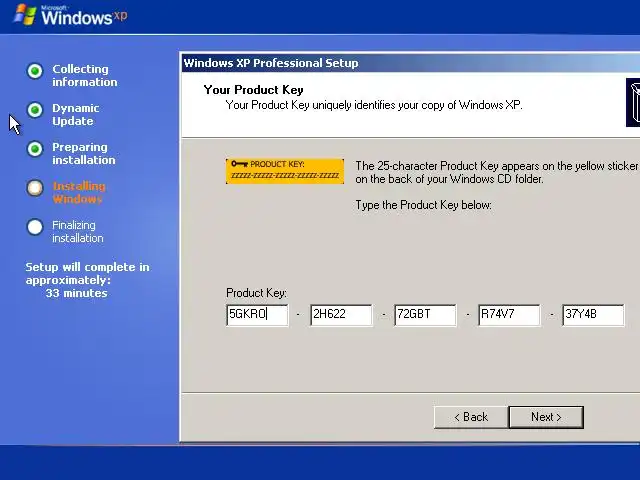Click the "Dynamic Update" label
Image resolution: width=640 pixels, height=480 pixels.
click(76, 115)
